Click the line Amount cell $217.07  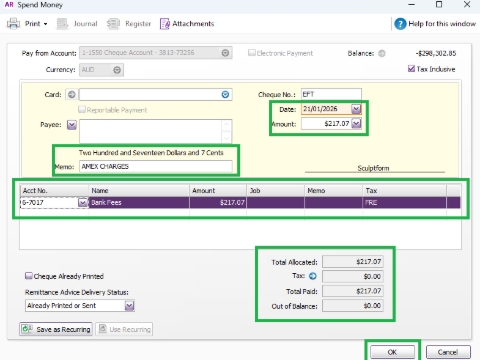[x=218, y=203]
